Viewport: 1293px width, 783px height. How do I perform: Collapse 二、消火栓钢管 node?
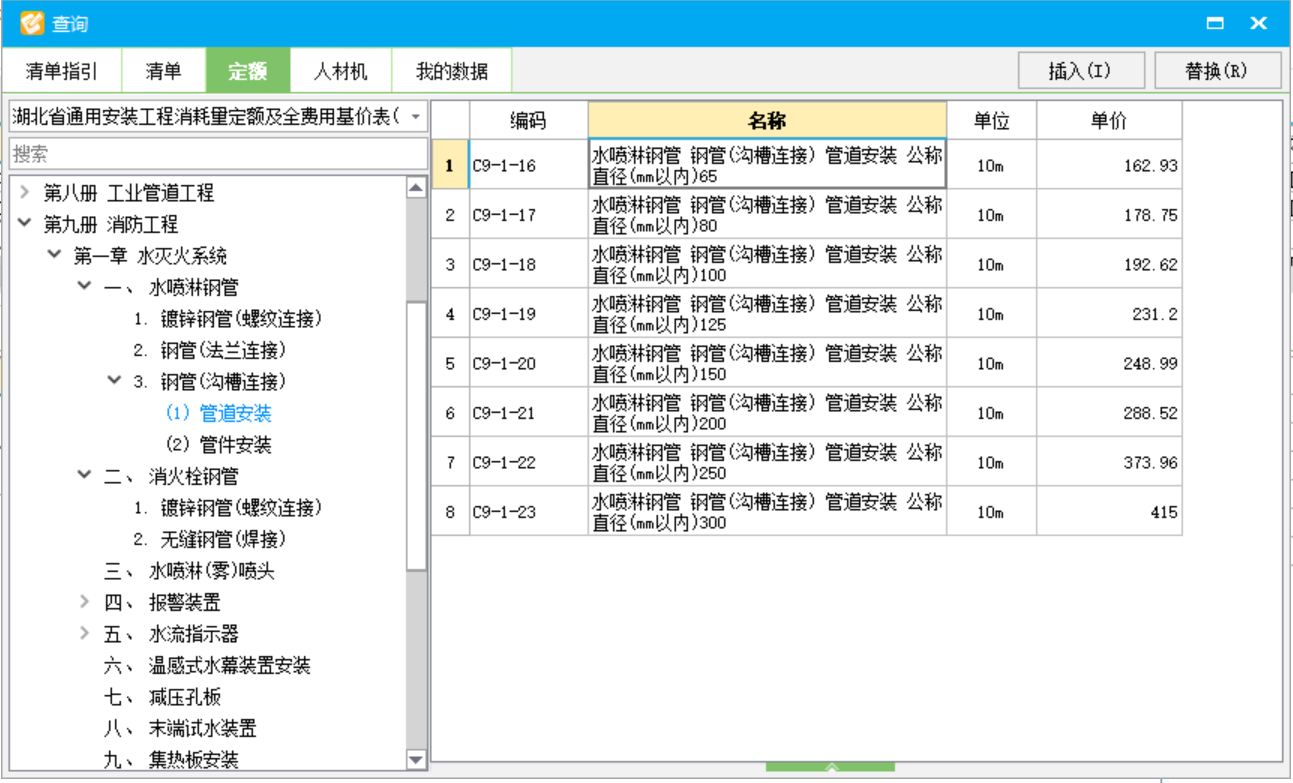tap(84, 476)
